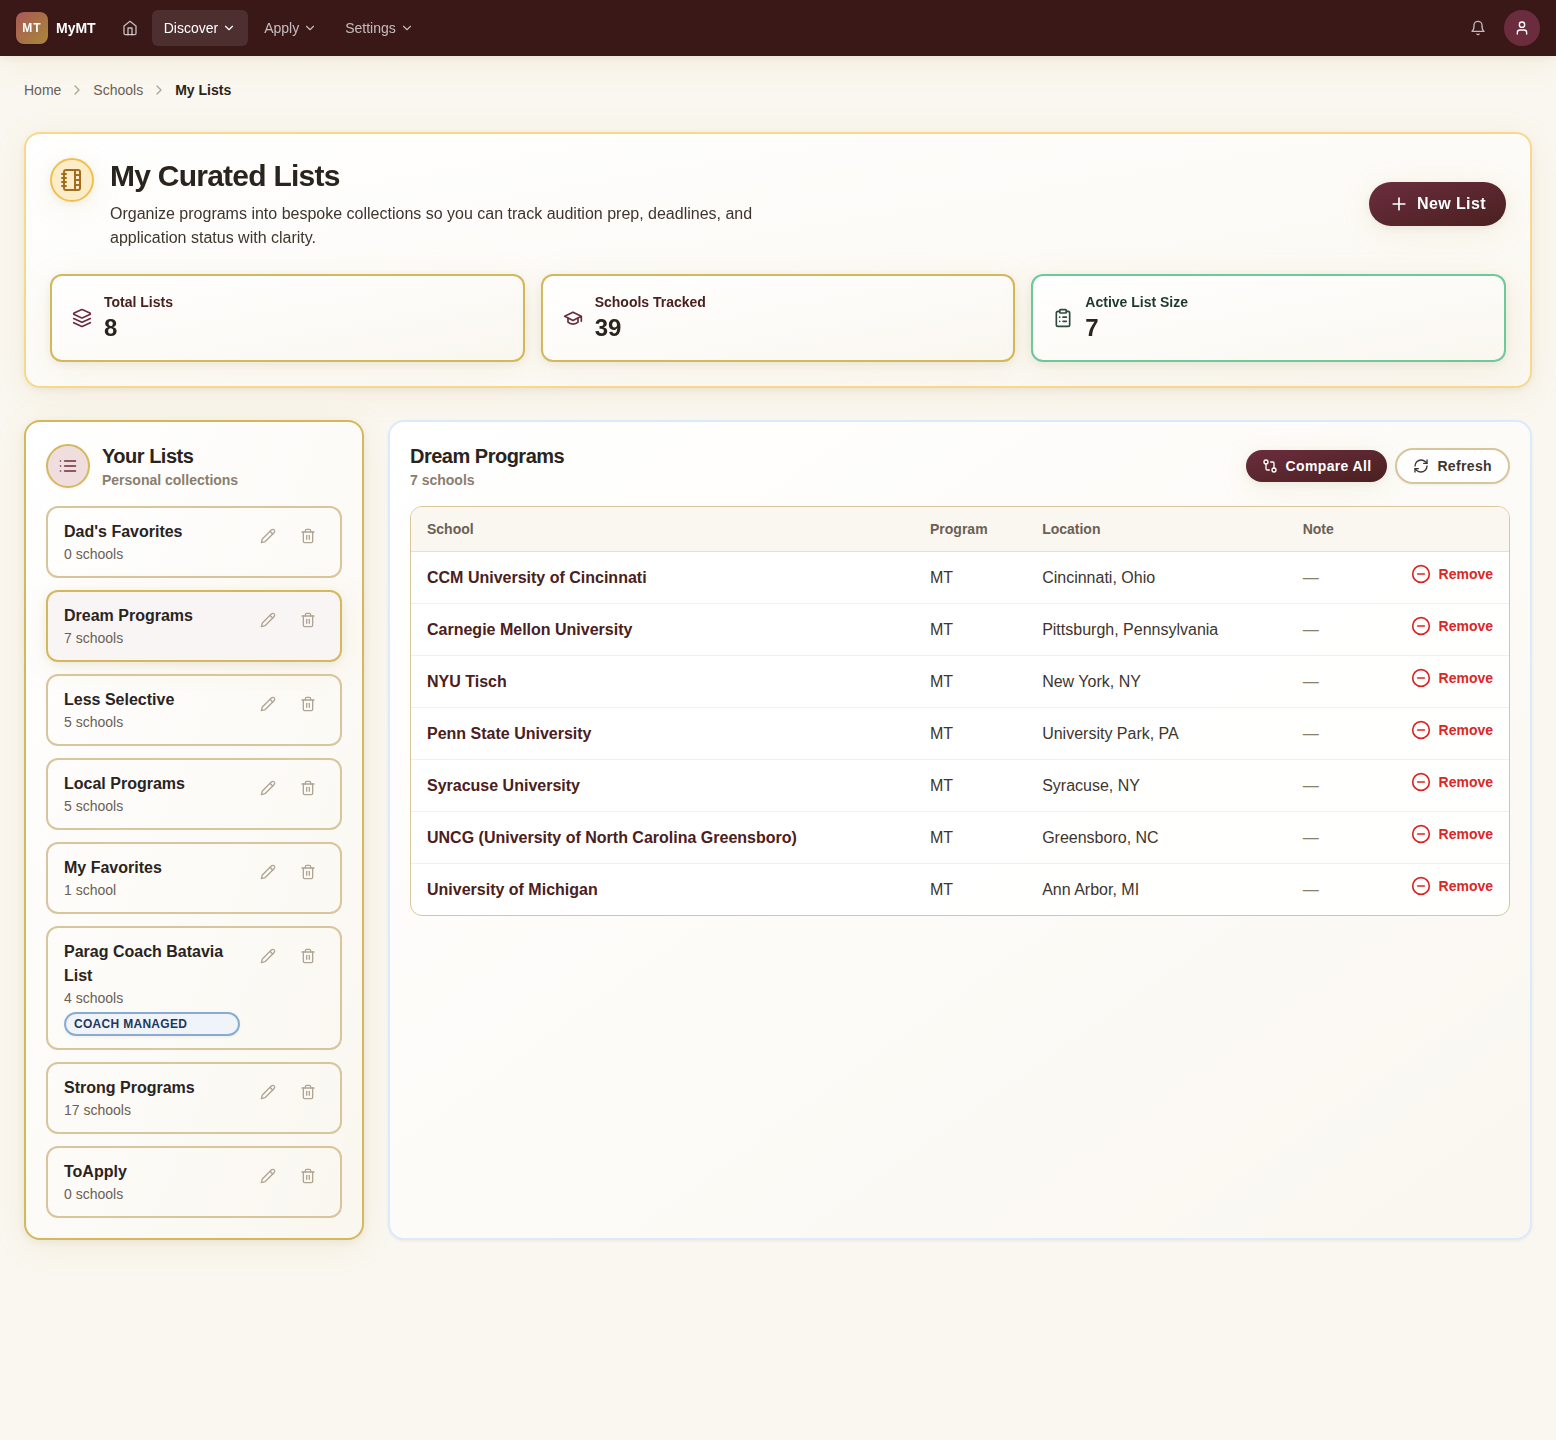The height and width of the screenshot is (1440, 1556).
Task: Open the Apply dropdown menu
Action: (x=289, y=28)
